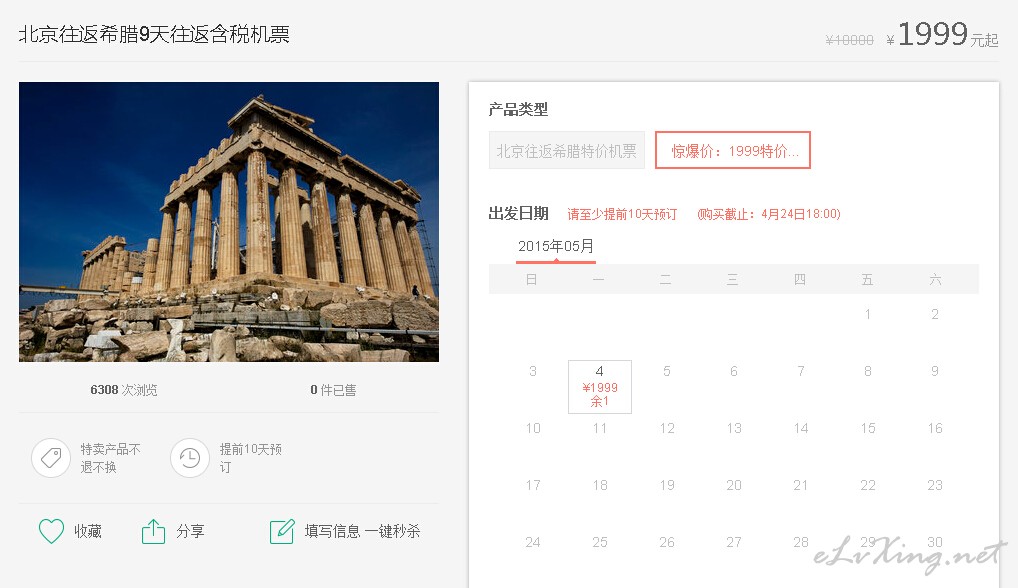
Task: Click 购买截止：4月24日18:00 deadline text
Action: (769, 214)
